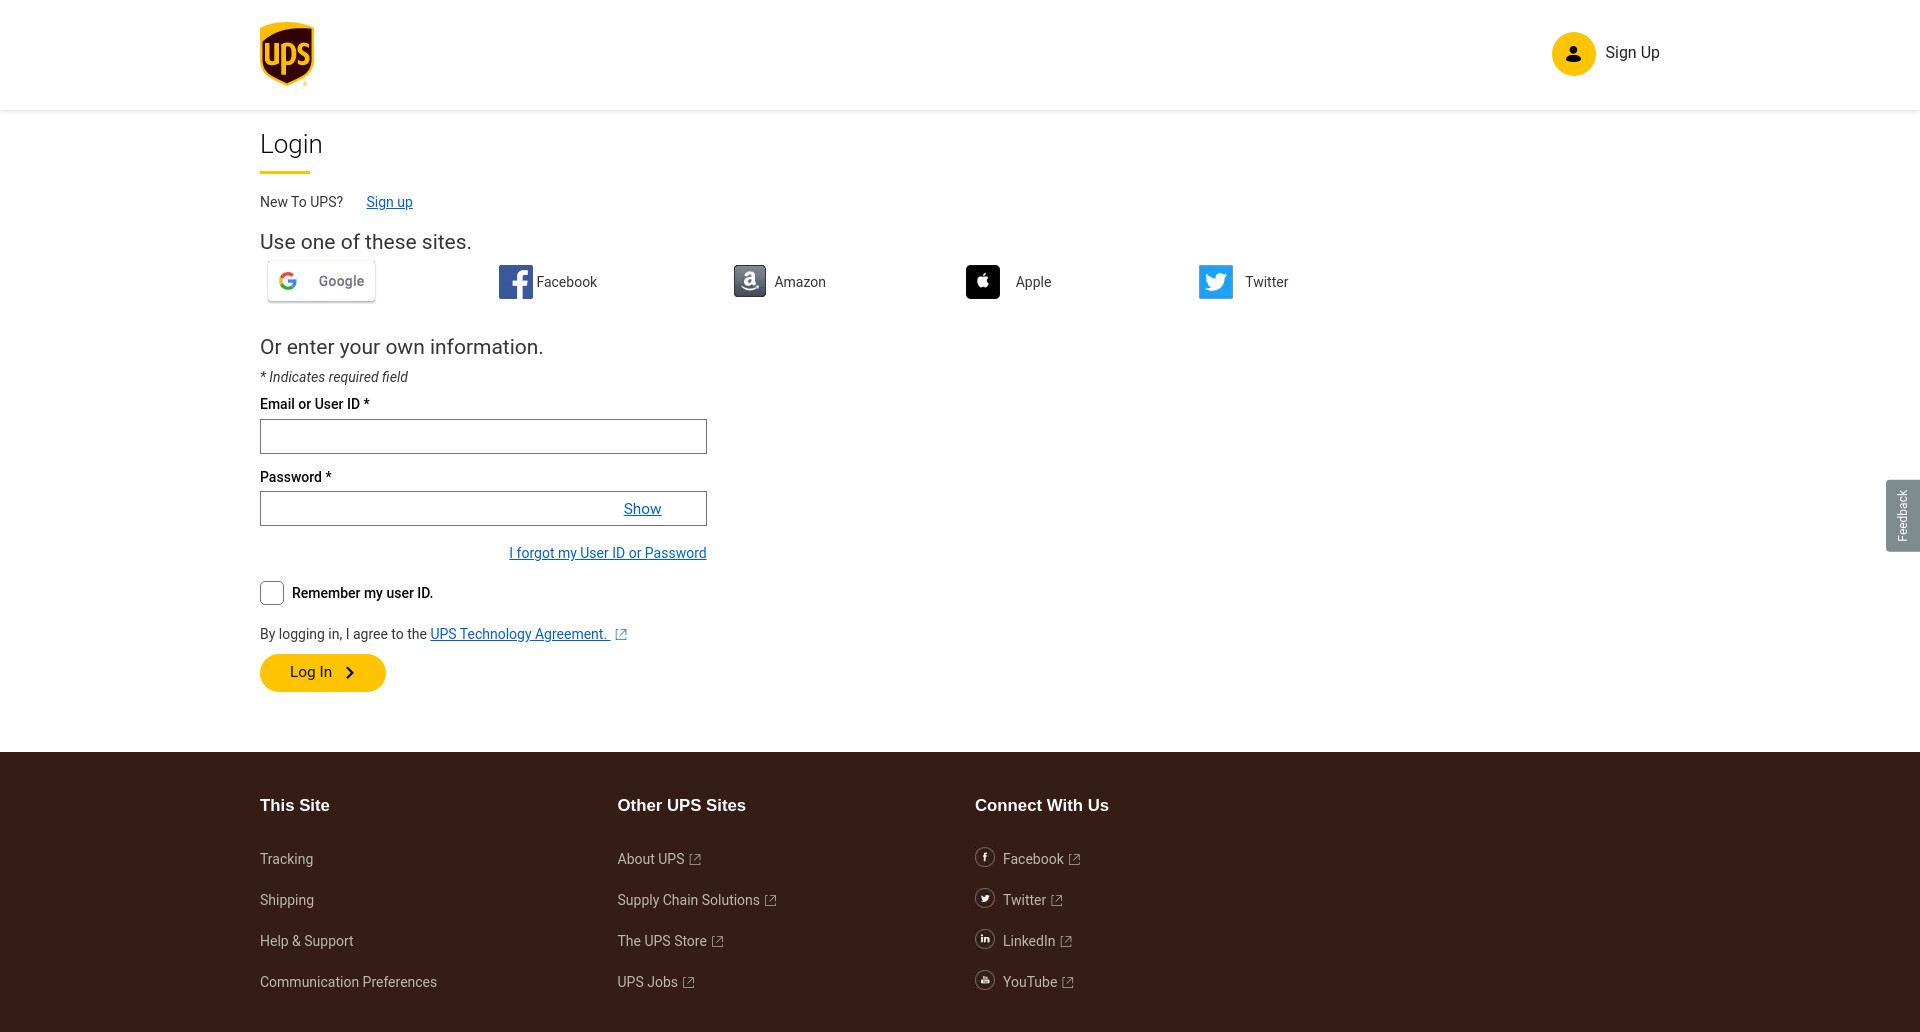Show the password characters
The width and height of the screenshot is (1920, 1032).
click(642, 509)
